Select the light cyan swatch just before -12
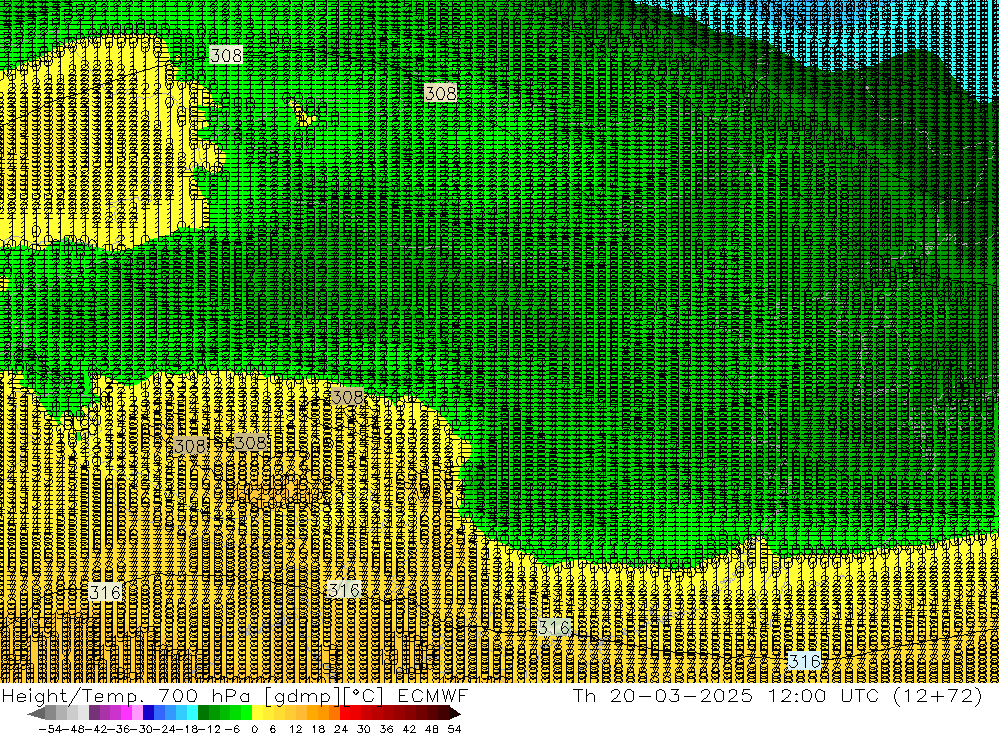The image size is (1000, 733). [x=192, y=713]
